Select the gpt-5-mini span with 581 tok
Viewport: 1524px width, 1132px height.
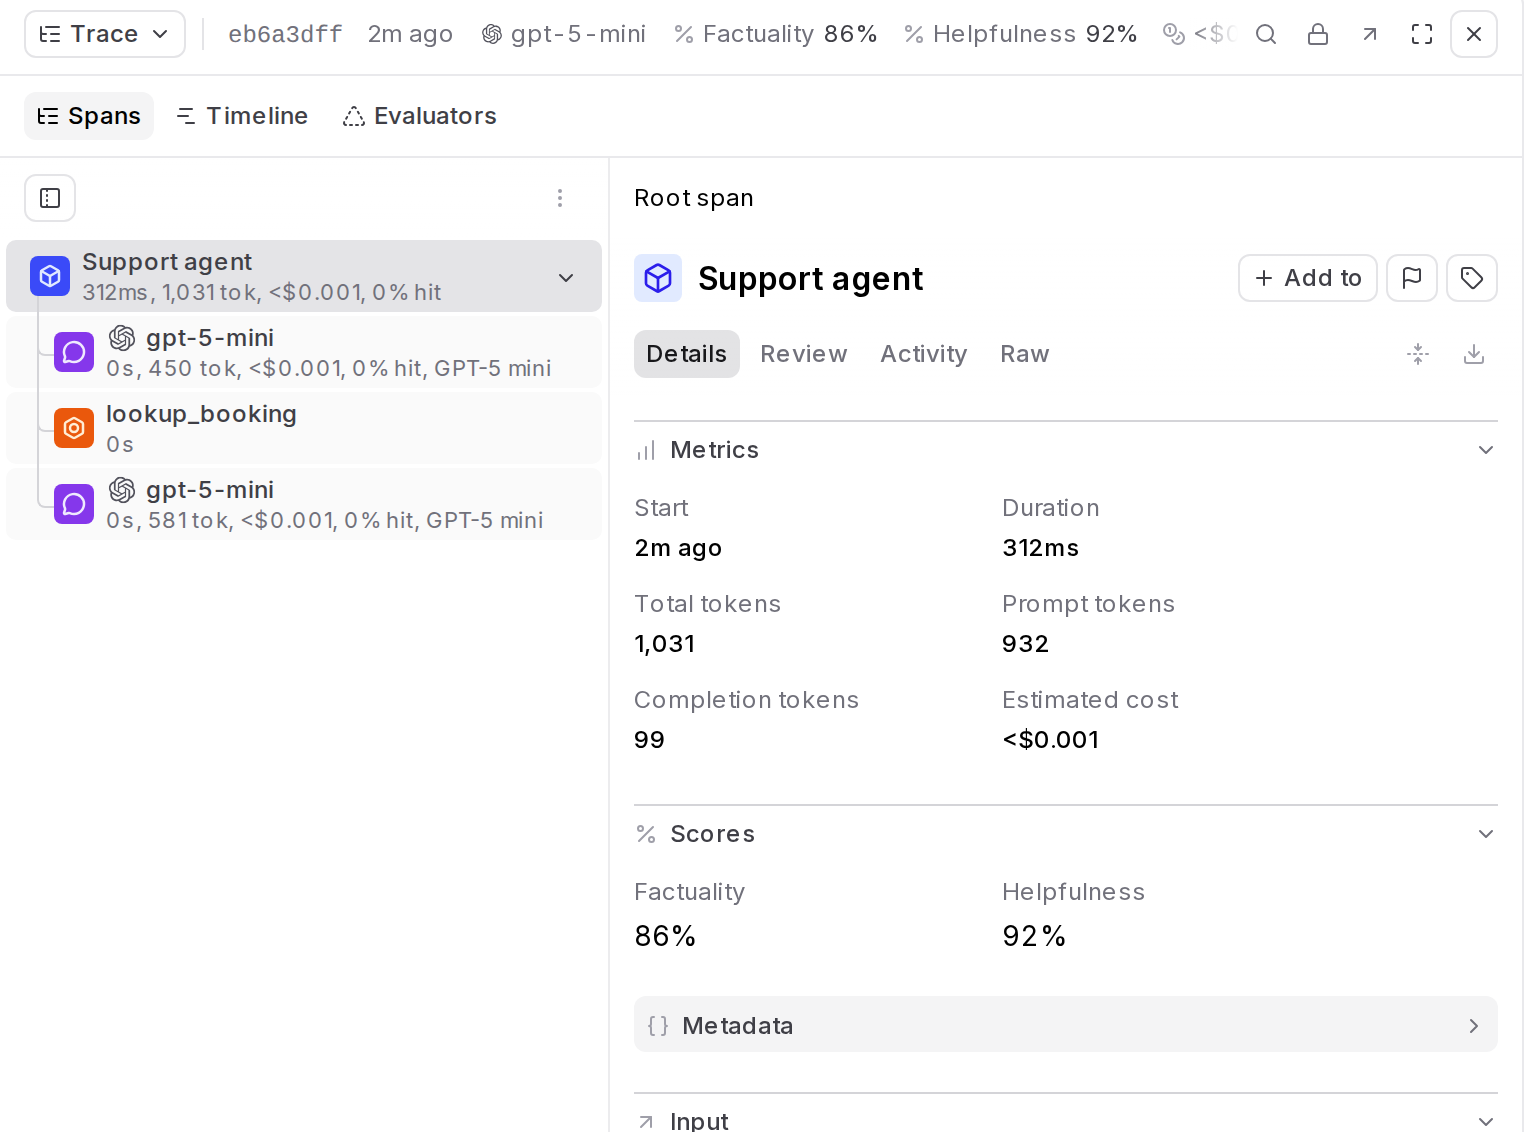[304, 504]
